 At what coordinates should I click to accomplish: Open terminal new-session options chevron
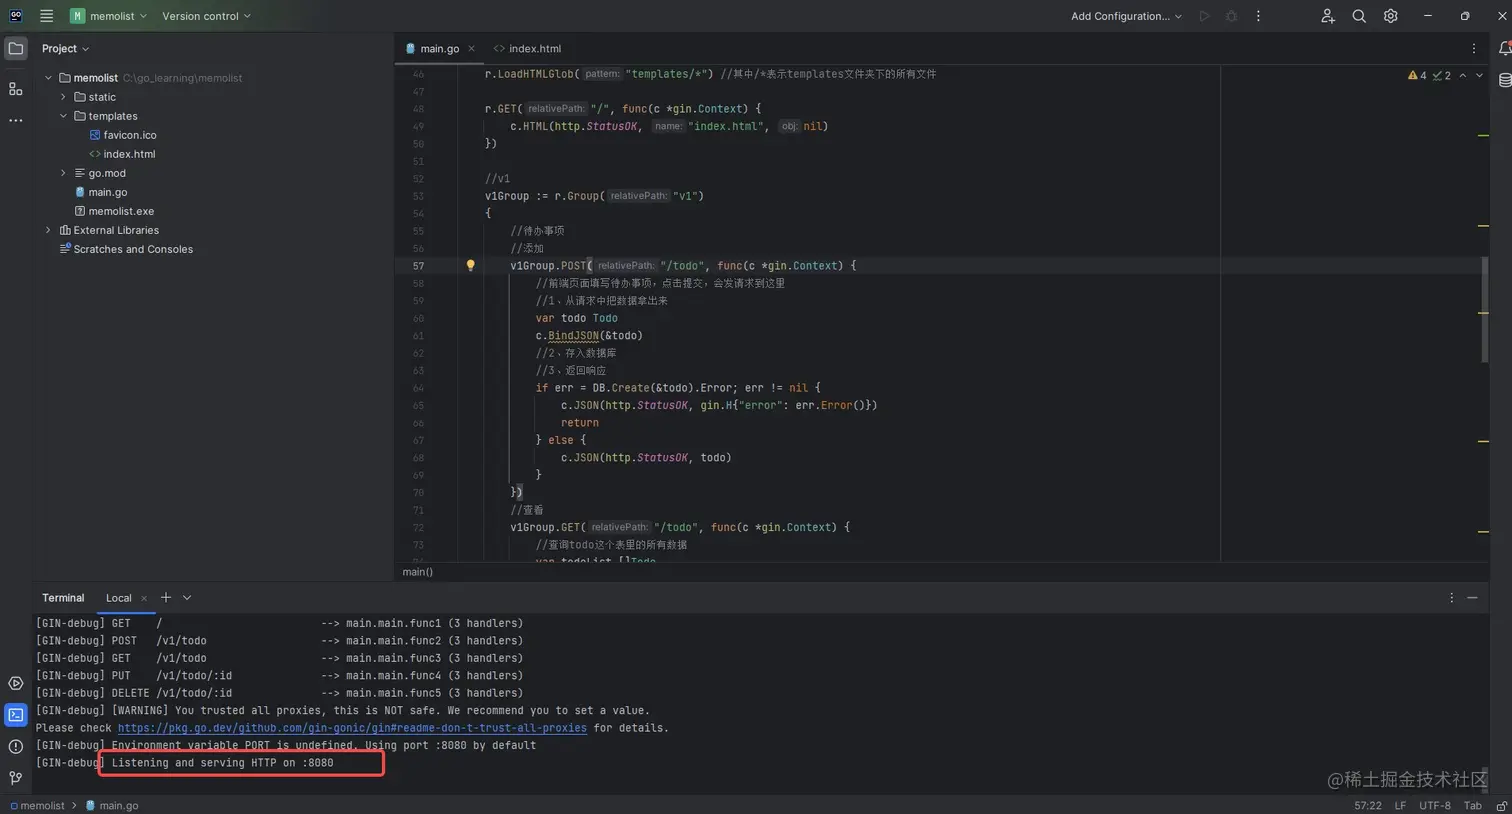(x=187, y=598)
